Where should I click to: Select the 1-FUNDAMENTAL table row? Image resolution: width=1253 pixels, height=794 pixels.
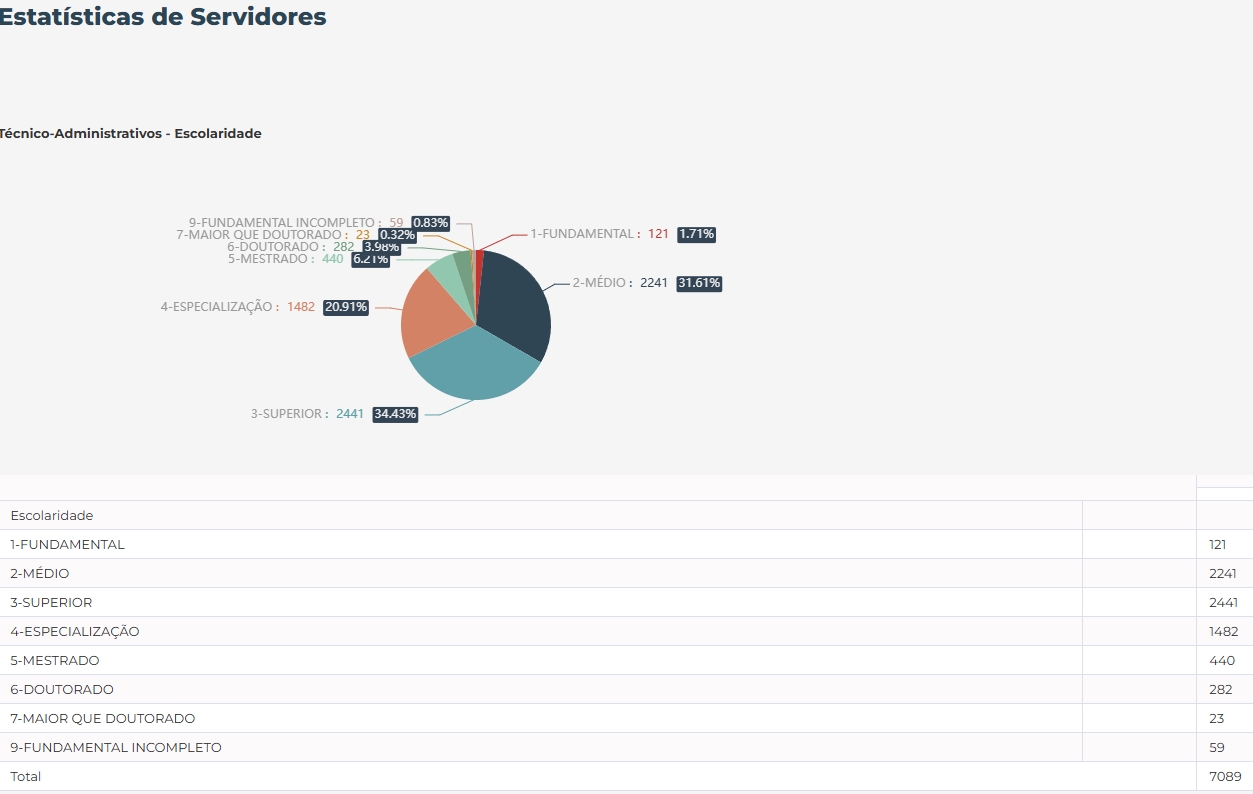(68, 545)
